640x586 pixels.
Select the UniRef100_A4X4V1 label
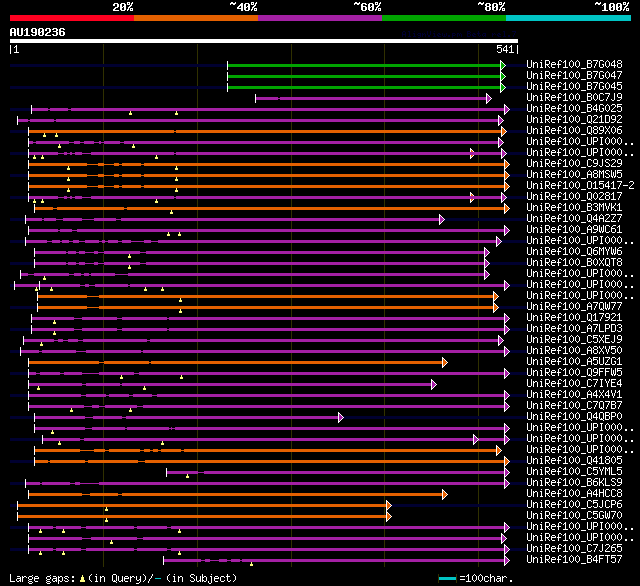[x=574, y=394]
